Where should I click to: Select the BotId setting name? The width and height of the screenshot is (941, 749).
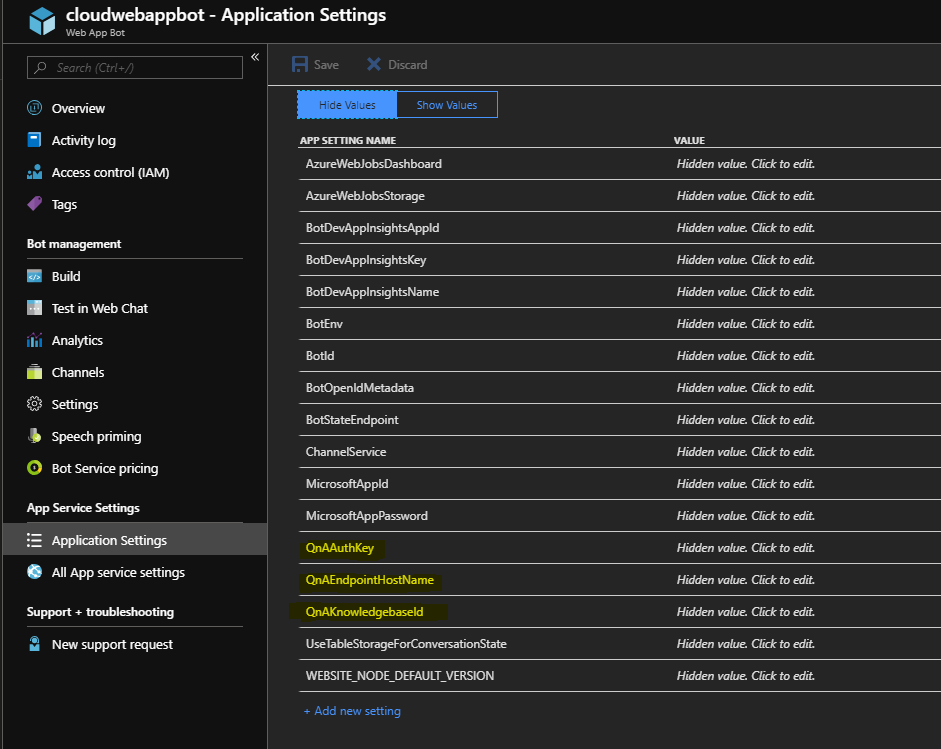[x=320, y=355]
